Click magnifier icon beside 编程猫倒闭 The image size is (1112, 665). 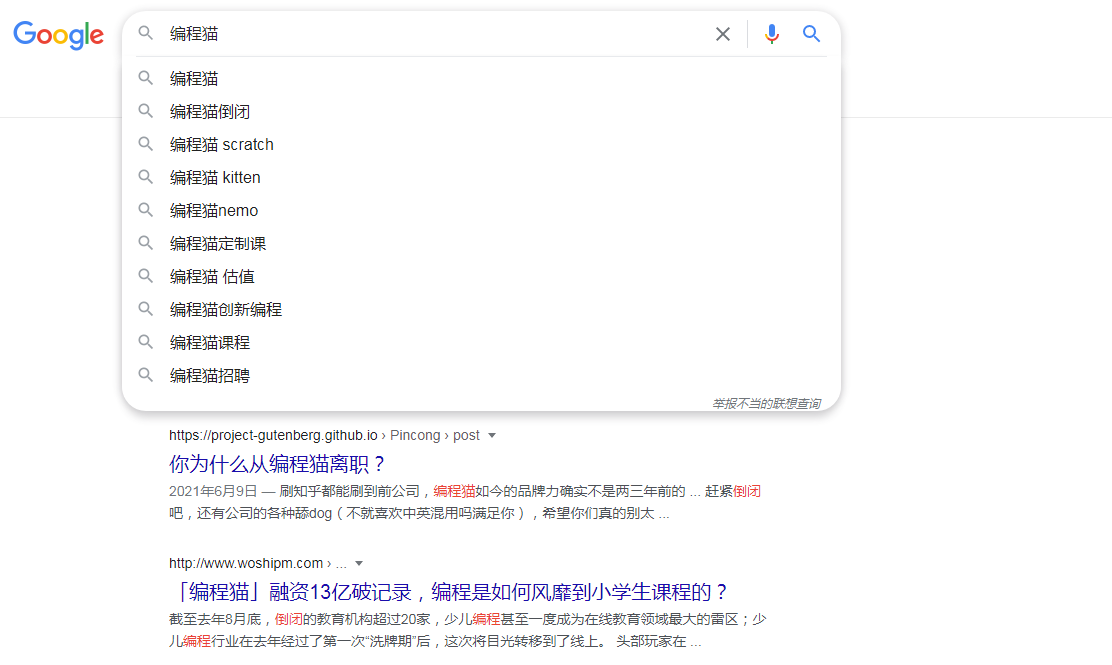[x=145, y=111]
